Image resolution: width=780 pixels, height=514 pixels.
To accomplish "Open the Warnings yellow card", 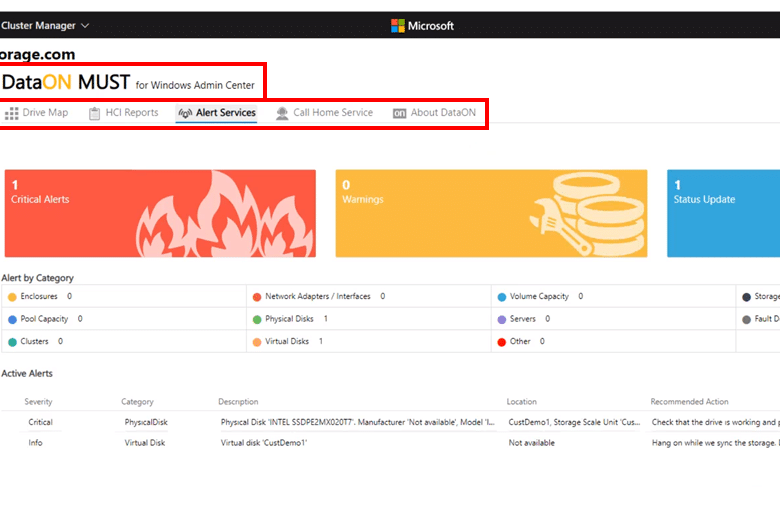I will (x=491, y=213).
